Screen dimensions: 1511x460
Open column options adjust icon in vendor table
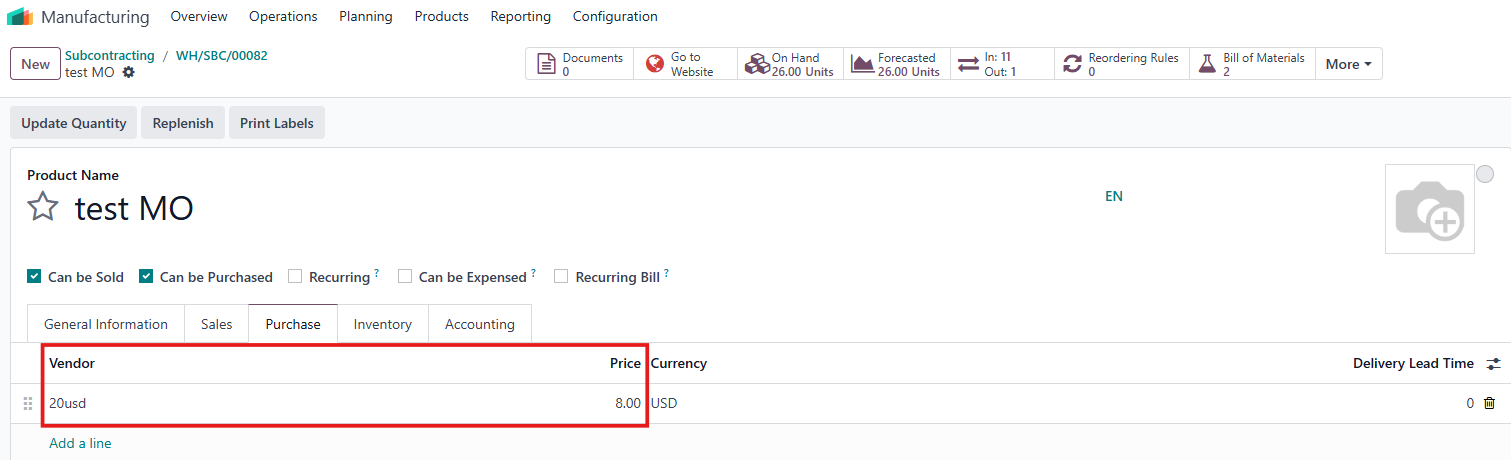pyautogui.click(x=1493, y=364)
